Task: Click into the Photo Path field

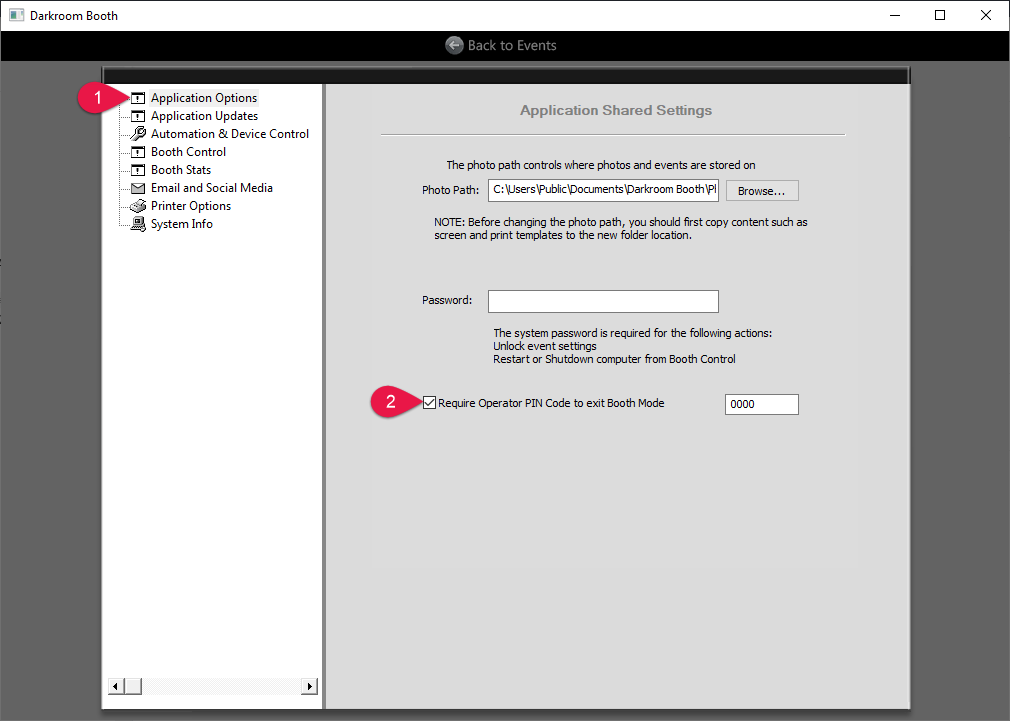Action: [603, 190]
